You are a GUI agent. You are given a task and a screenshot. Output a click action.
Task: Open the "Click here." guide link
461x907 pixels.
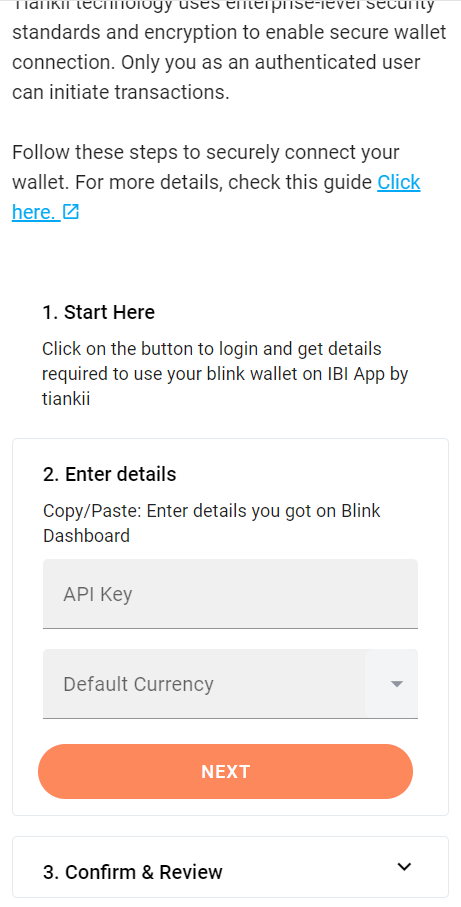[x=216, y=197]
